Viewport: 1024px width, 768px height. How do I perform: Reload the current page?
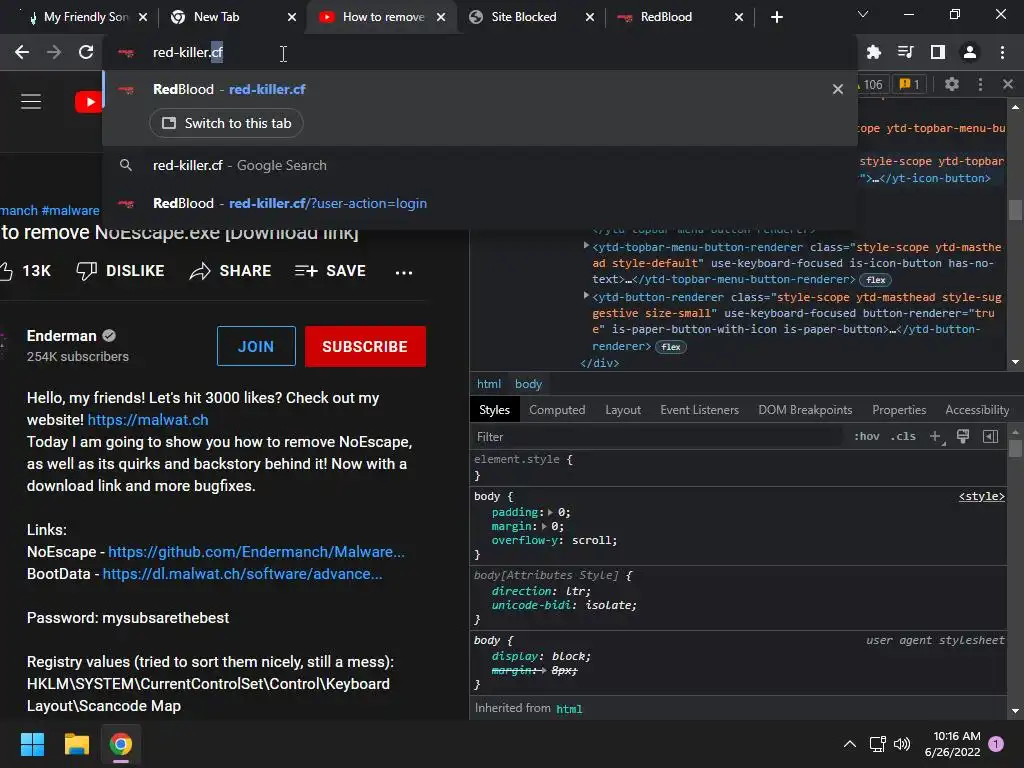86,52
